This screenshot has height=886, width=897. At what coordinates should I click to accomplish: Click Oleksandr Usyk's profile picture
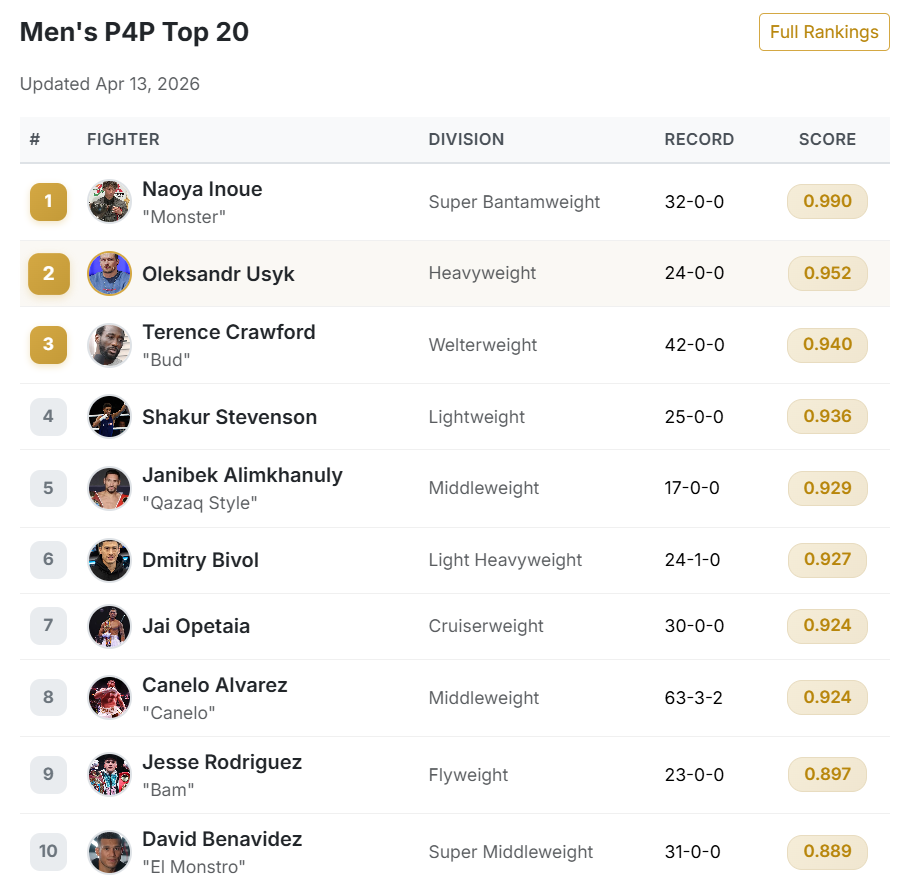click(109, 274)
